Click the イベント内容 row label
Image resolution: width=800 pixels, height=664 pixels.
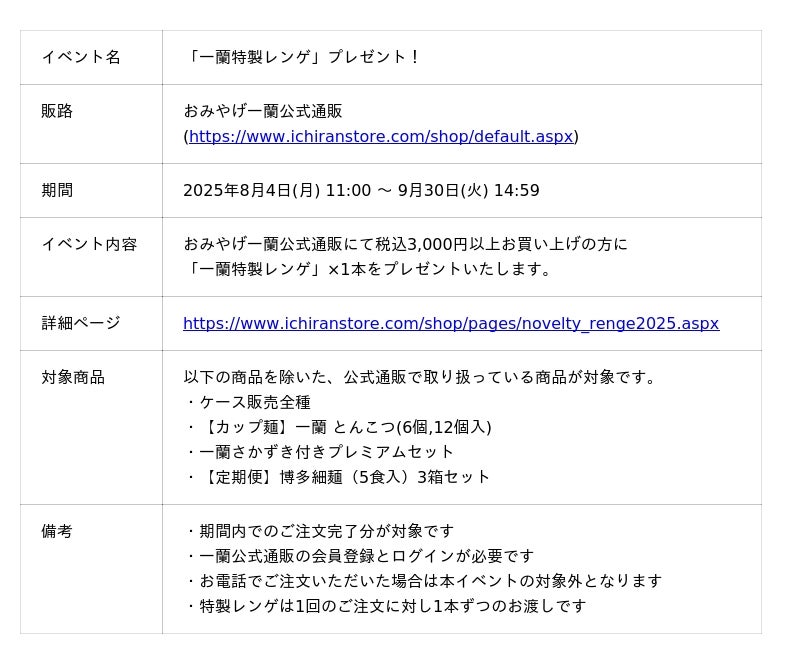[89, 244]
